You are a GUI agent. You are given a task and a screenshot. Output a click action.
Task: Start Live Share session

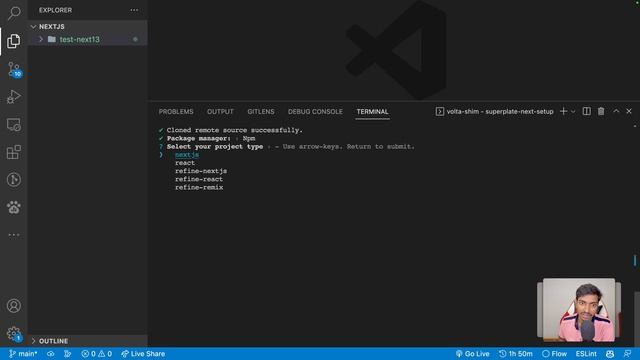pyautogui.click(x=143, y=354)
